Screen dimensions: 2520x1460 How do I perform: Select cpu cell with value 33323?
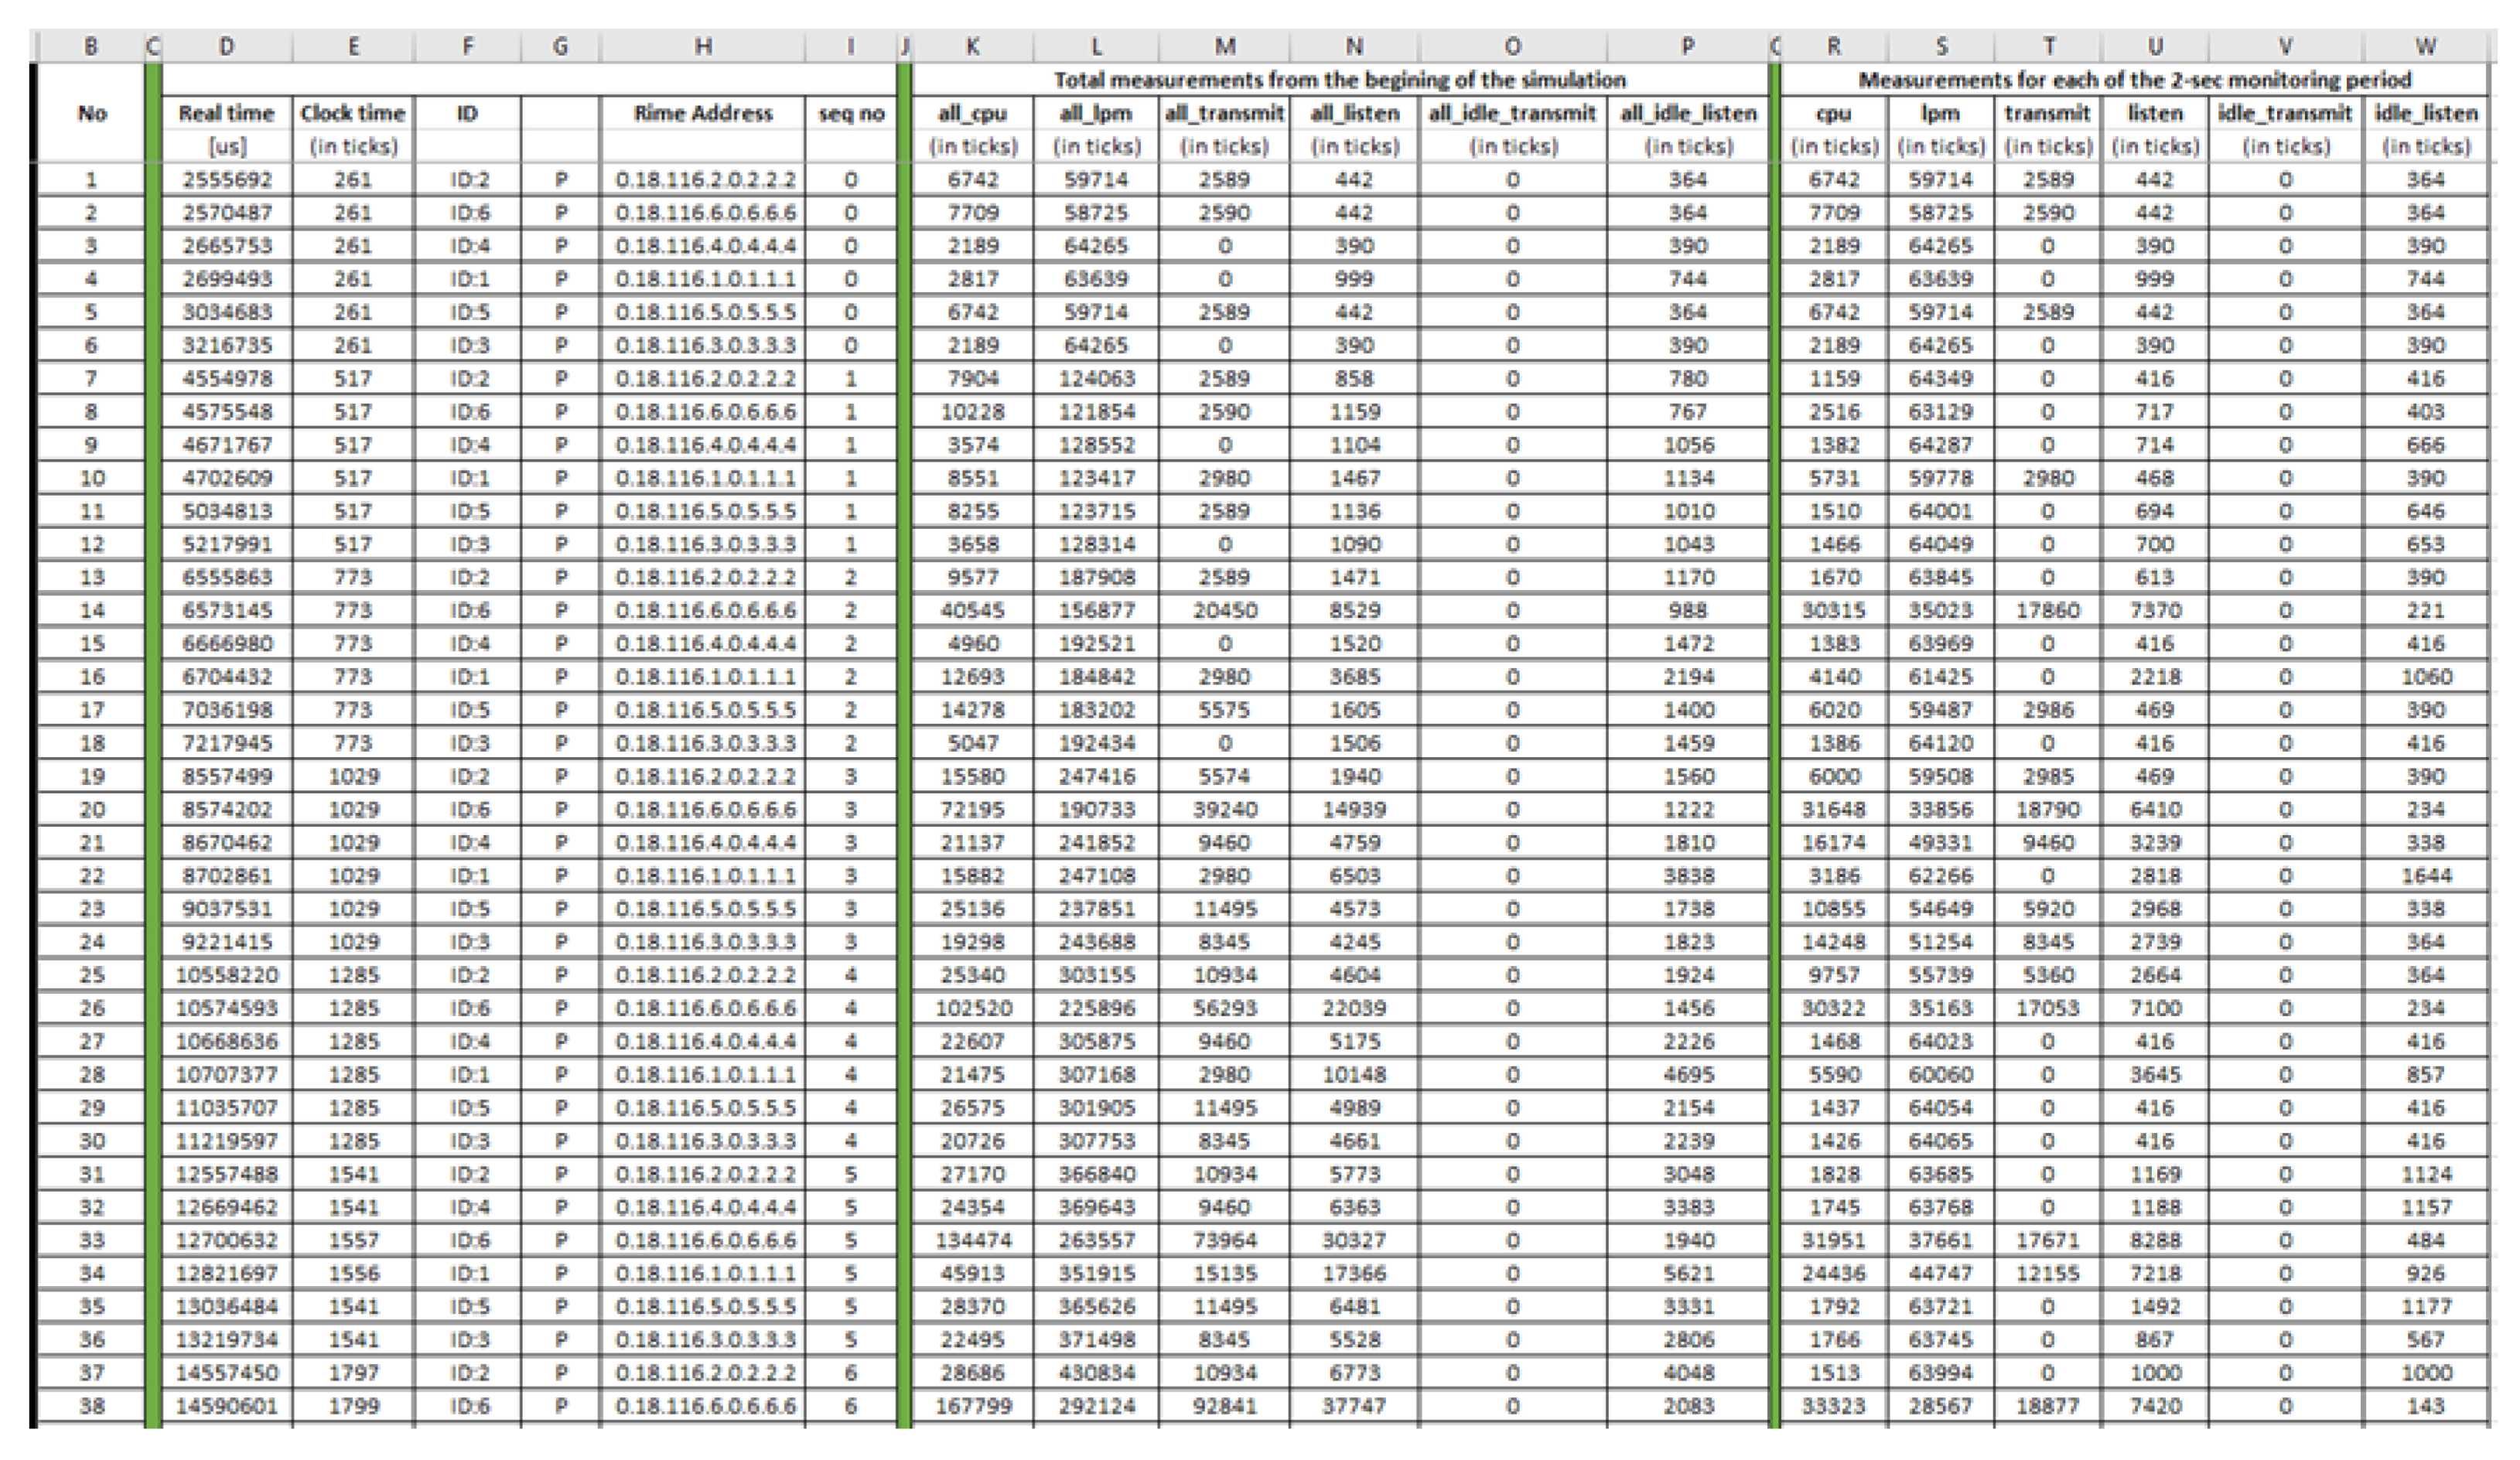[1833, 1406]
